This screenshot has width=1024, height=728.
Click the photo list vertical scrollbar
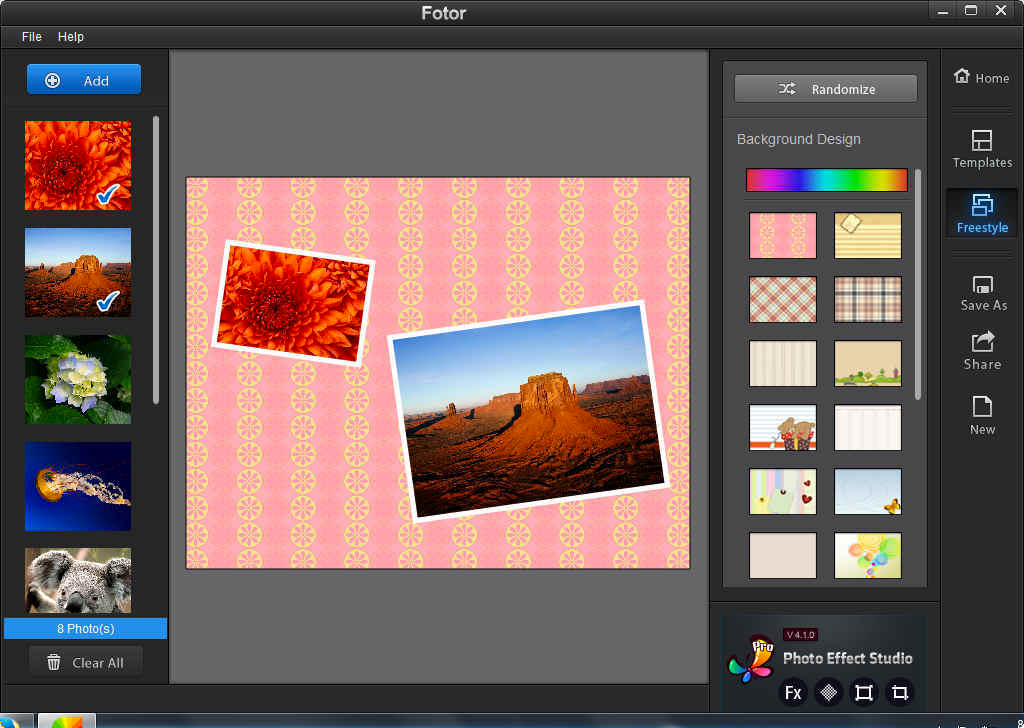[x=156, y=260]
